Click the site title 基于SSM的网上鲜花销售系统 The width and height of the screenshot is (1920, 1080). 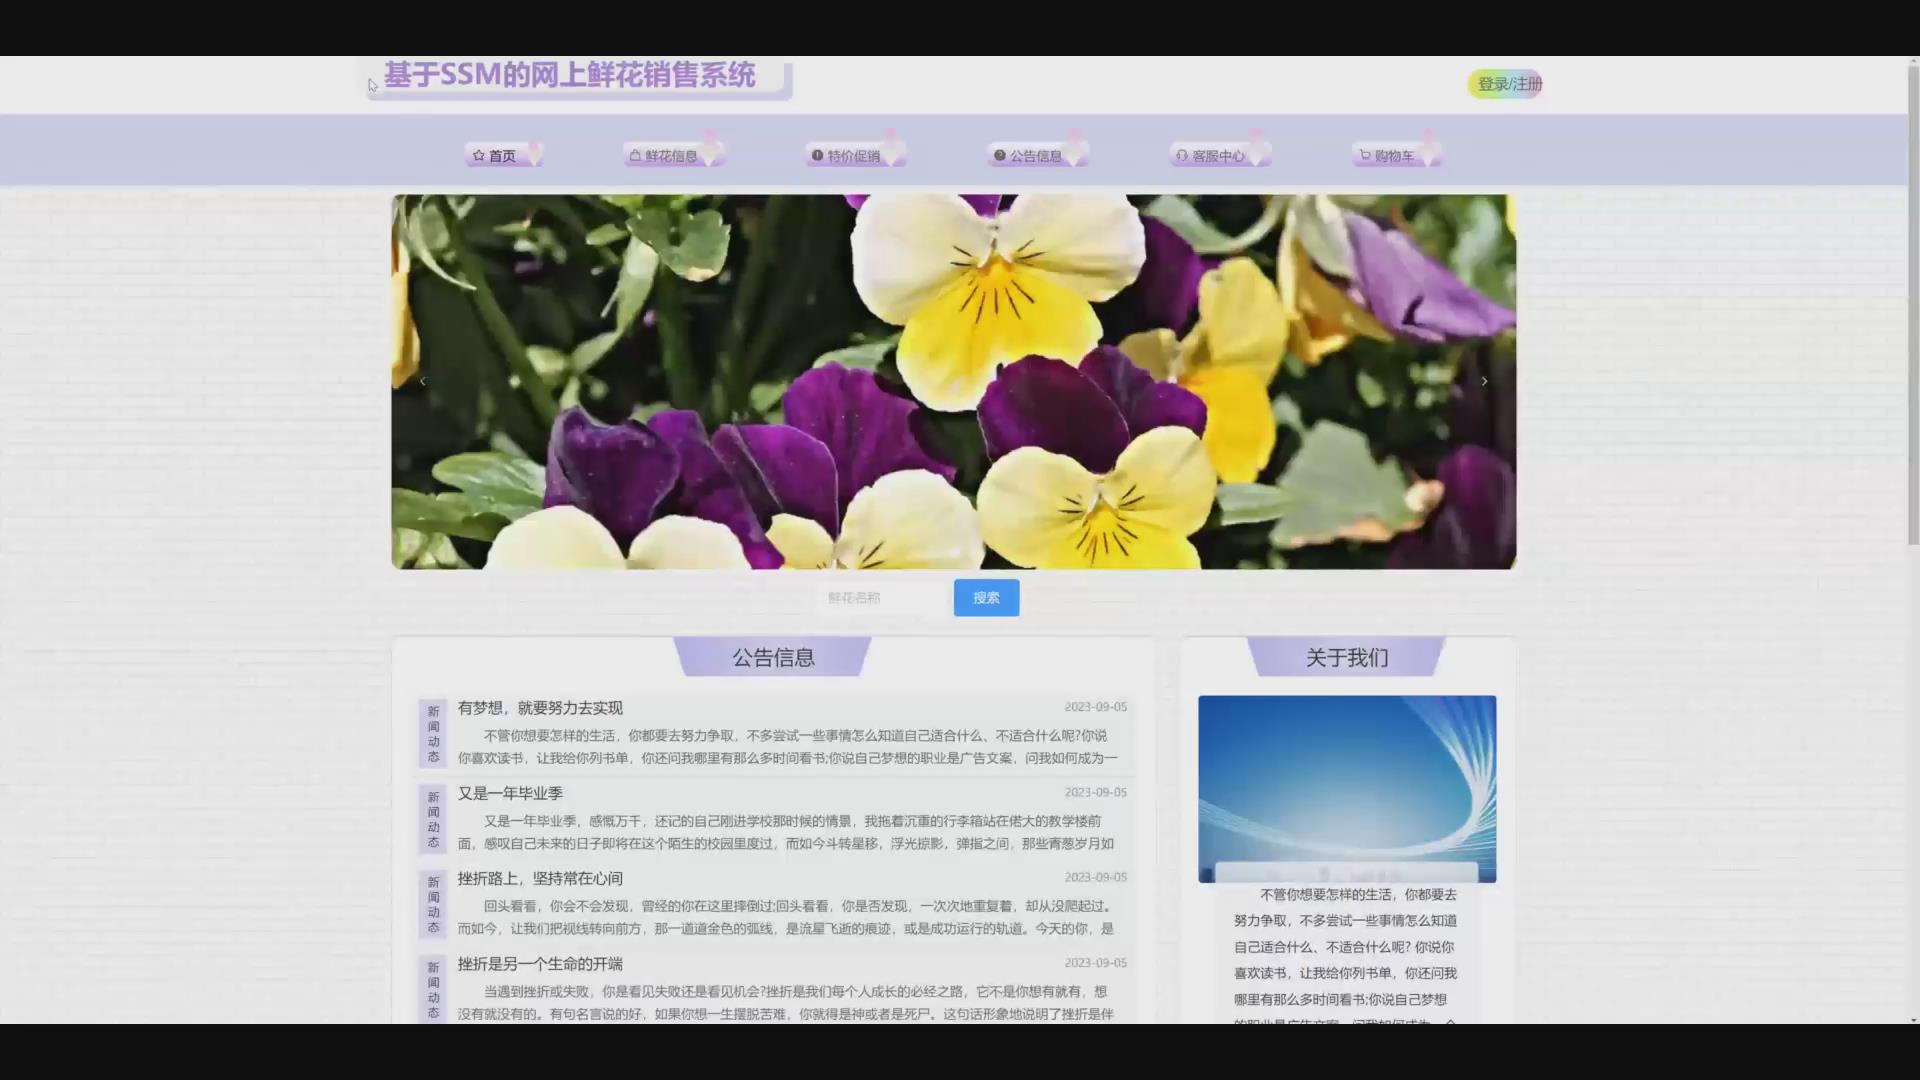coord(570,76)
